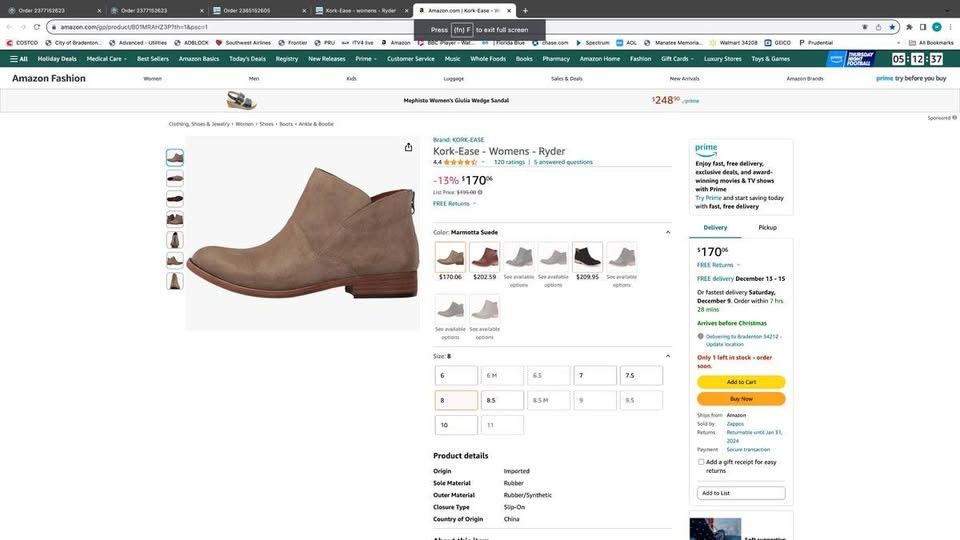Open the Chrome profile avatar
Viewport: 960px width, 540px height.
point(937,27)
